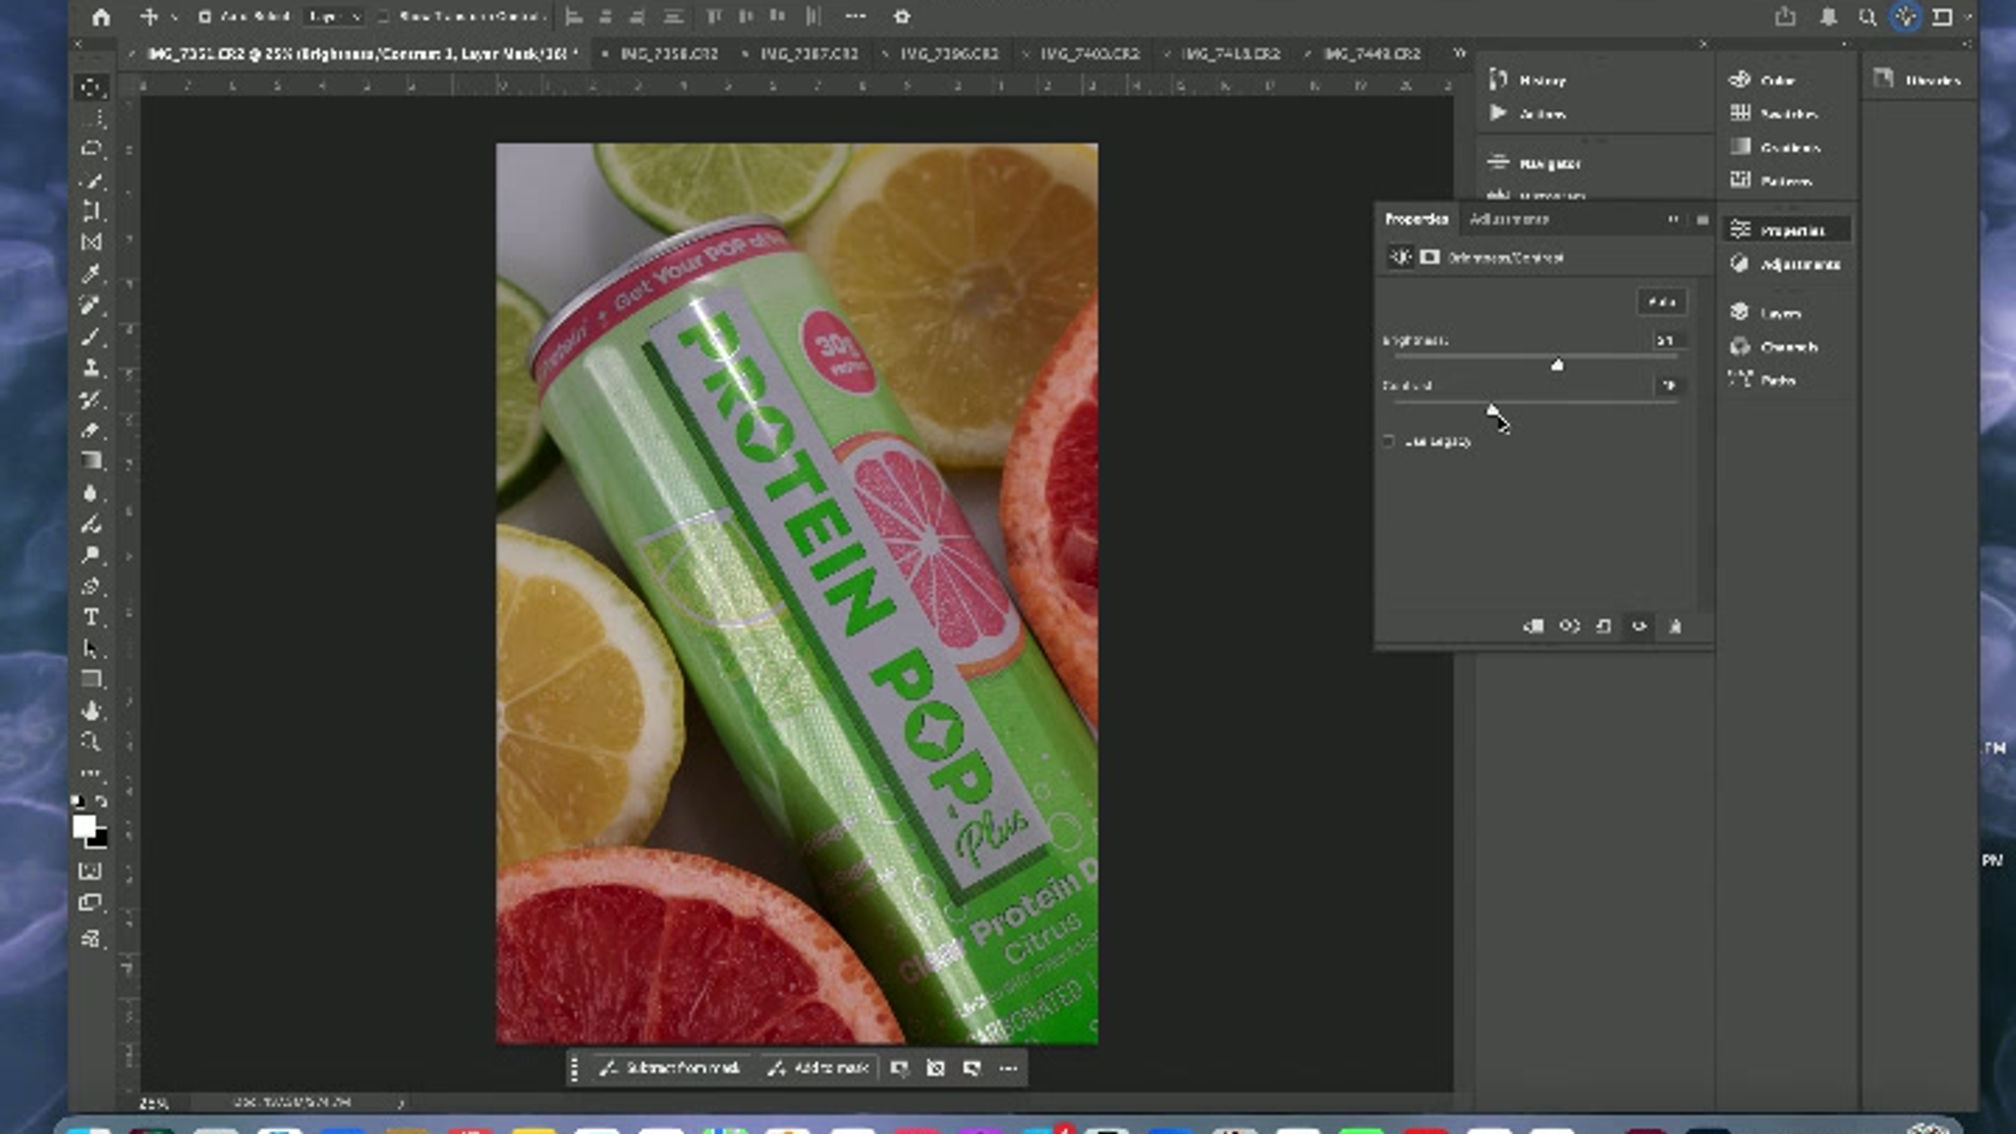Viewport: 2016px width, 1134px height.
Task: Open the Properties panel menu
Action: click(1702, 219)
